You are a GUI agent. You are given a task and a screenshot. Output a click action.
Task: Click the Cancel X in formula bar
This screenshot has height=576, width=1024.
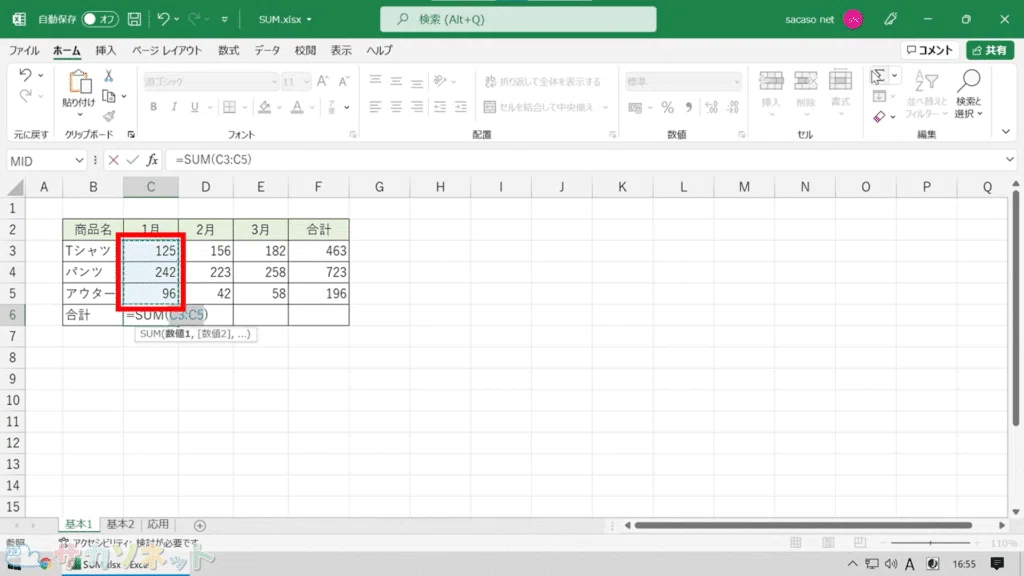[x=113, y=160]
